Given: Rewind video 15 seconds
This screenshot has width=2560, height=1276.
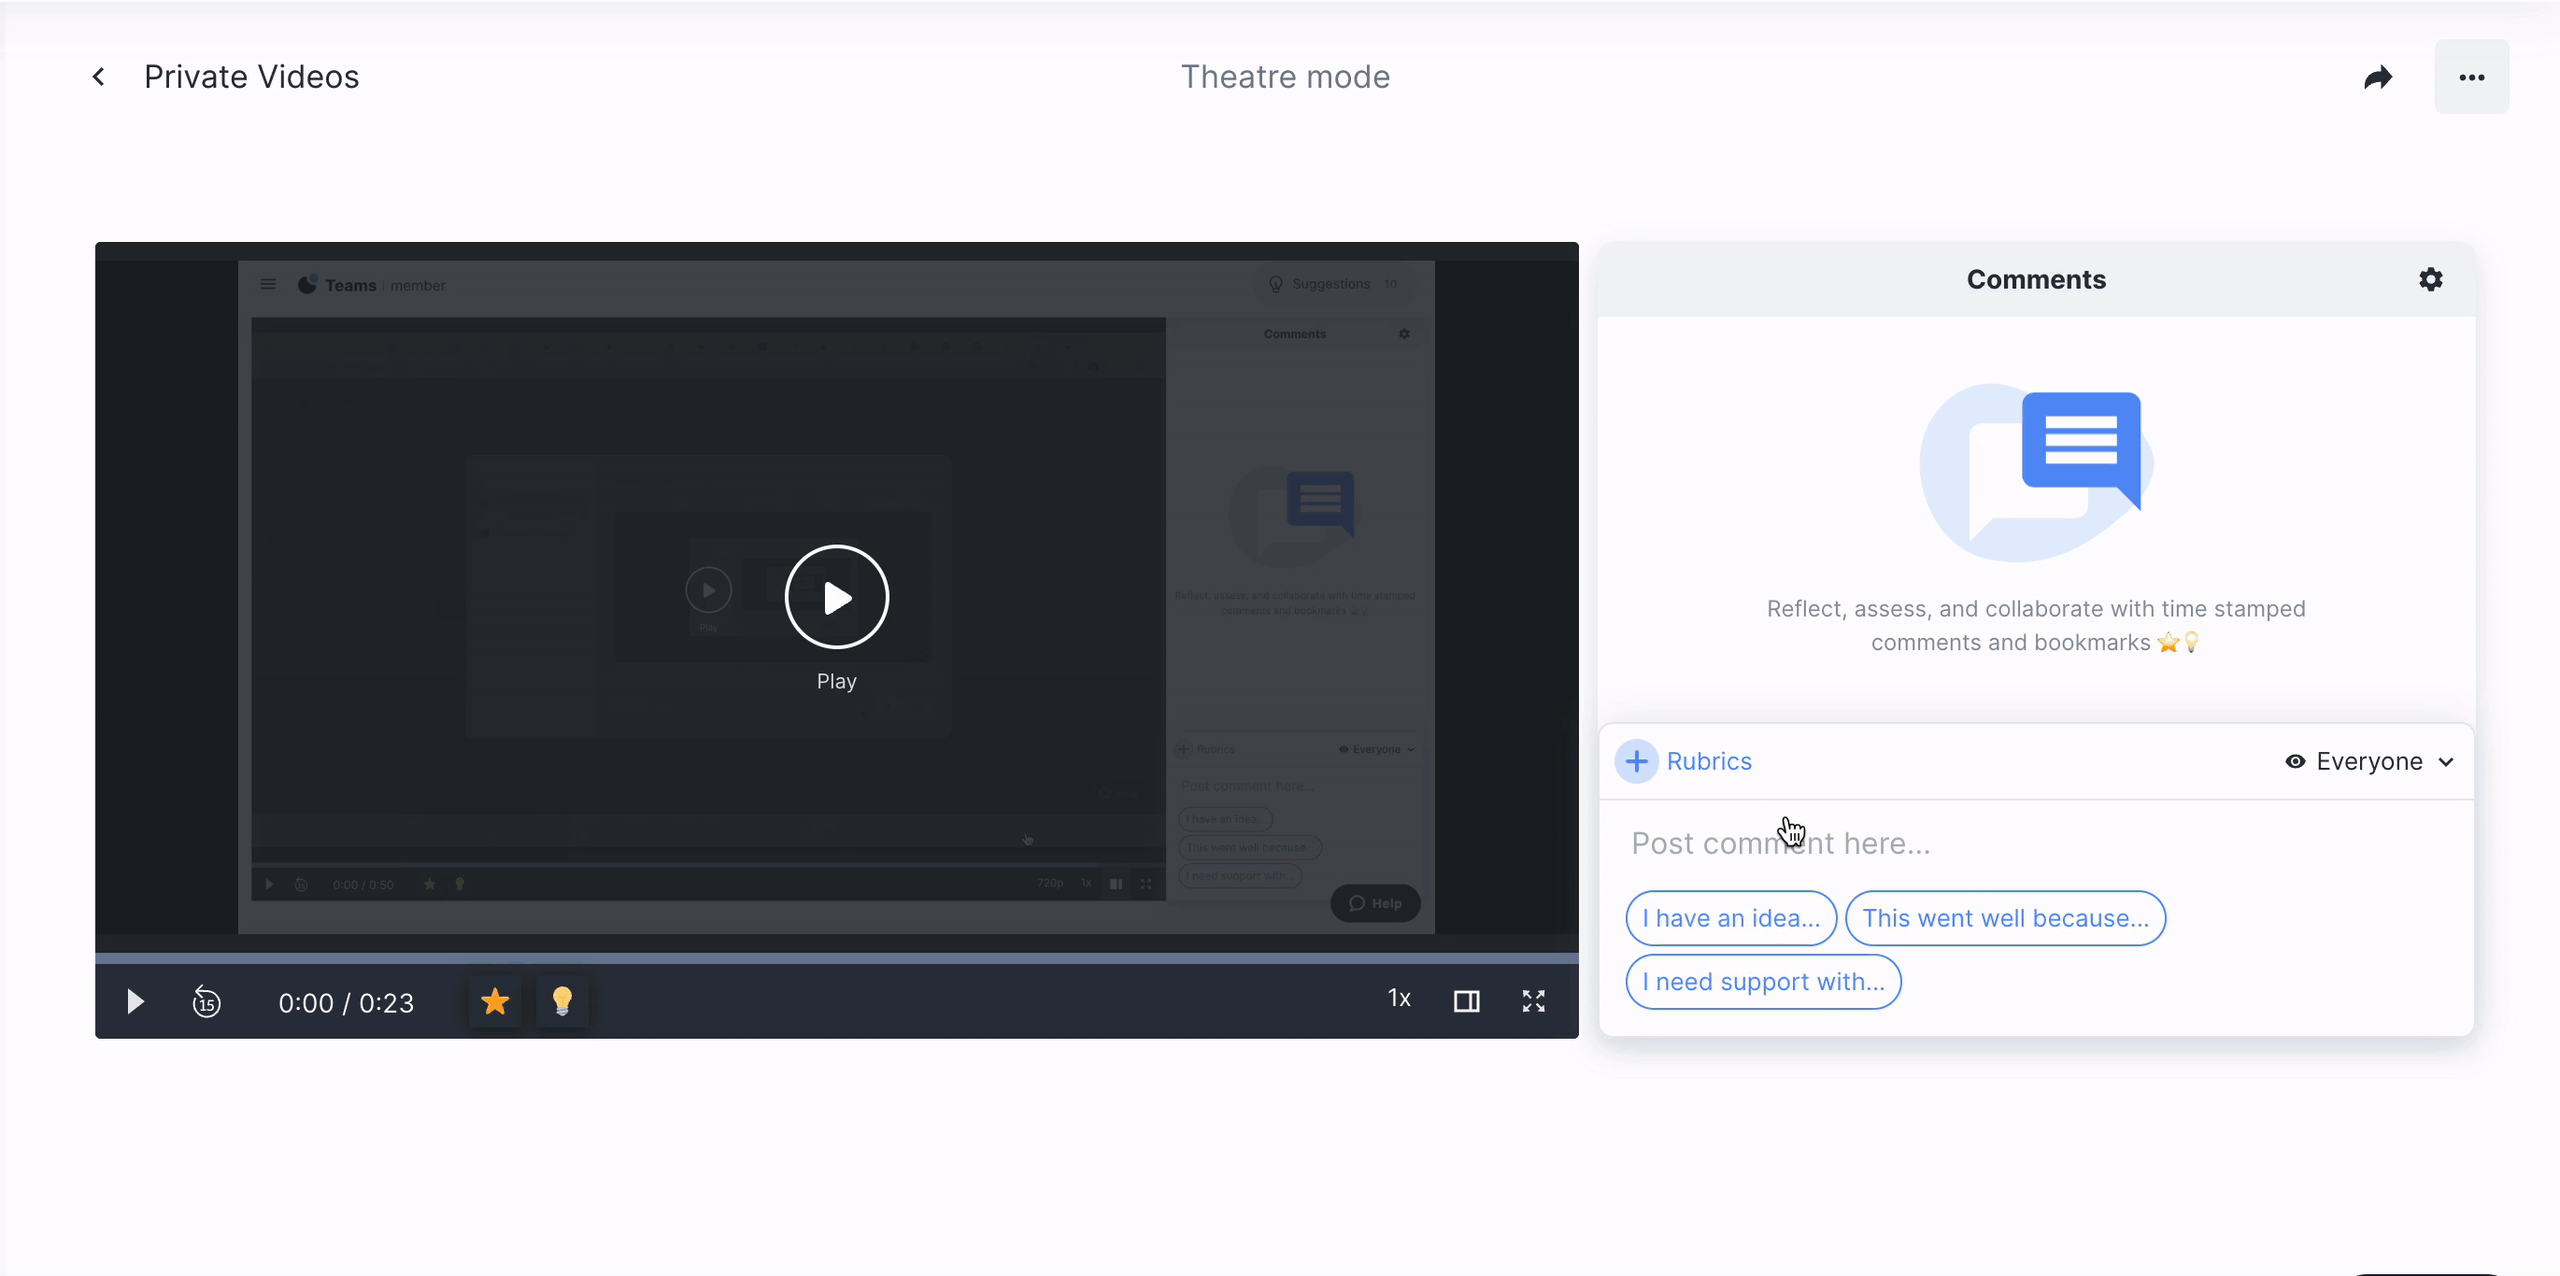Looking at the screenshot, I should tap(206, 1001).
